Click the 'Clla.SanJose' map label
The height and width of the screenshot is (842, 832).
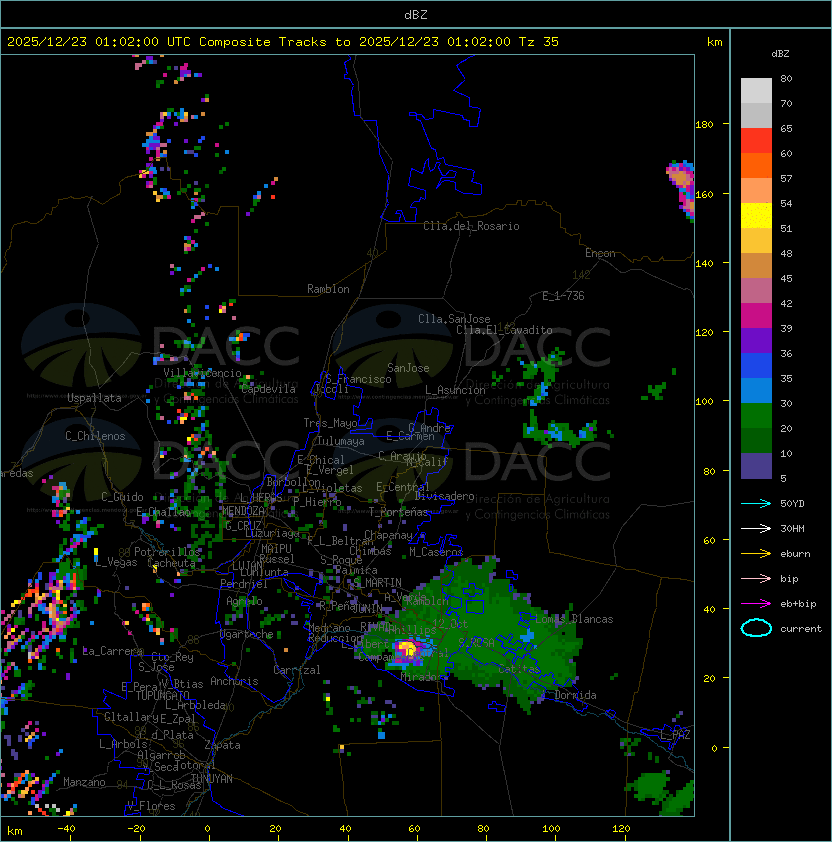pyautogui.click(x=454, y=319)
